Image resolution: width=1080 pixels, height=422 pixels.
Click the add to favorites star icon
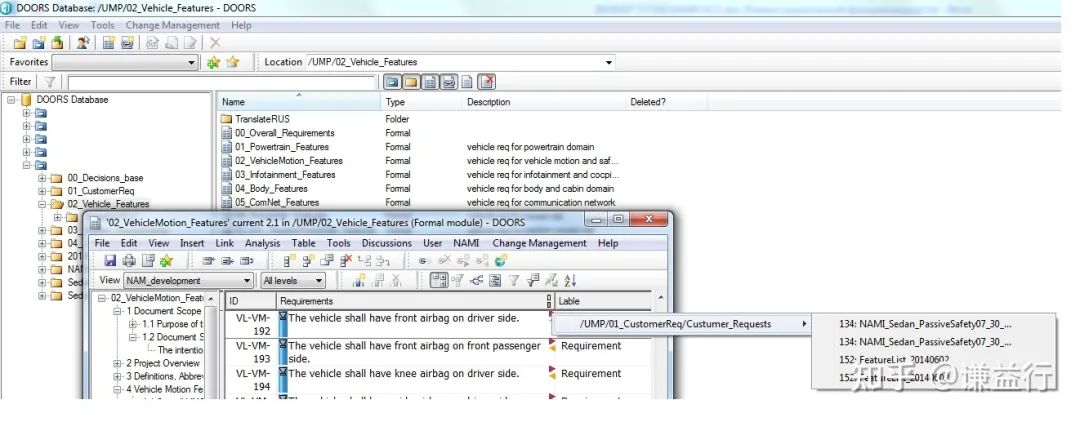(x=213, y=62)
